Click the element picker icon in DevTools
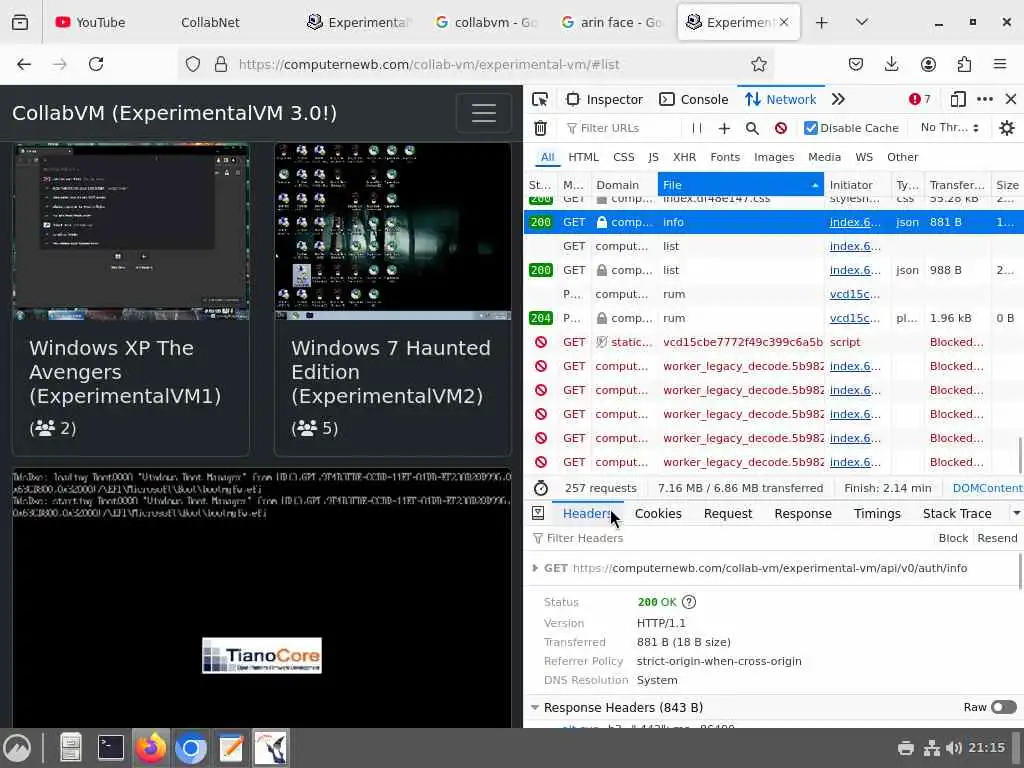This screenshot has width=1024, height=768. point(539,99)
